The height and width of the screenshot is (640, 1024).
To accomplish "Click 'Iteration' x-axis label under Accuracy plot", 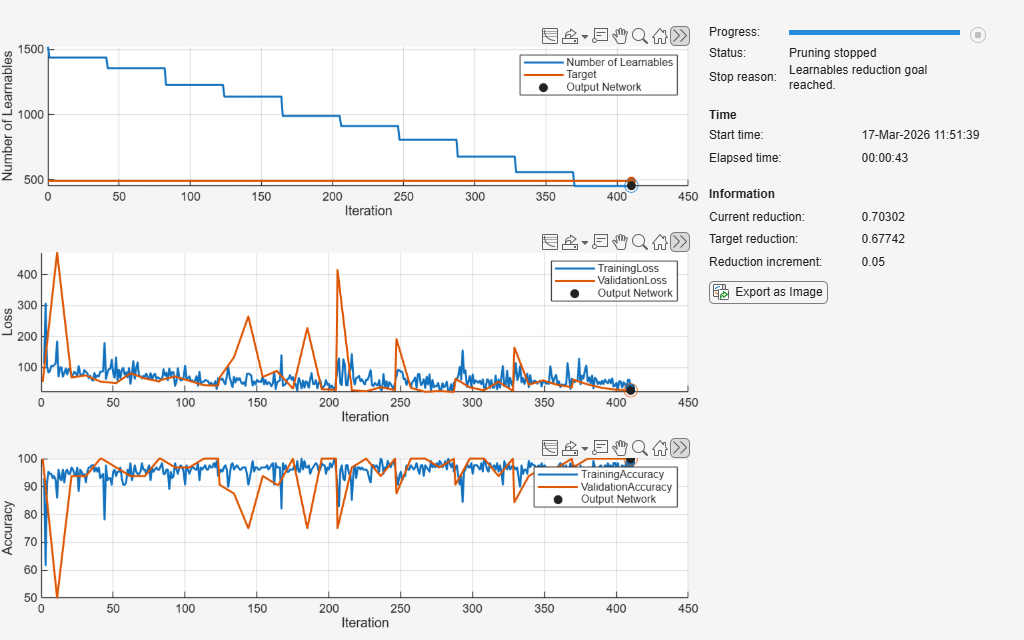I will tap(365, 622).
